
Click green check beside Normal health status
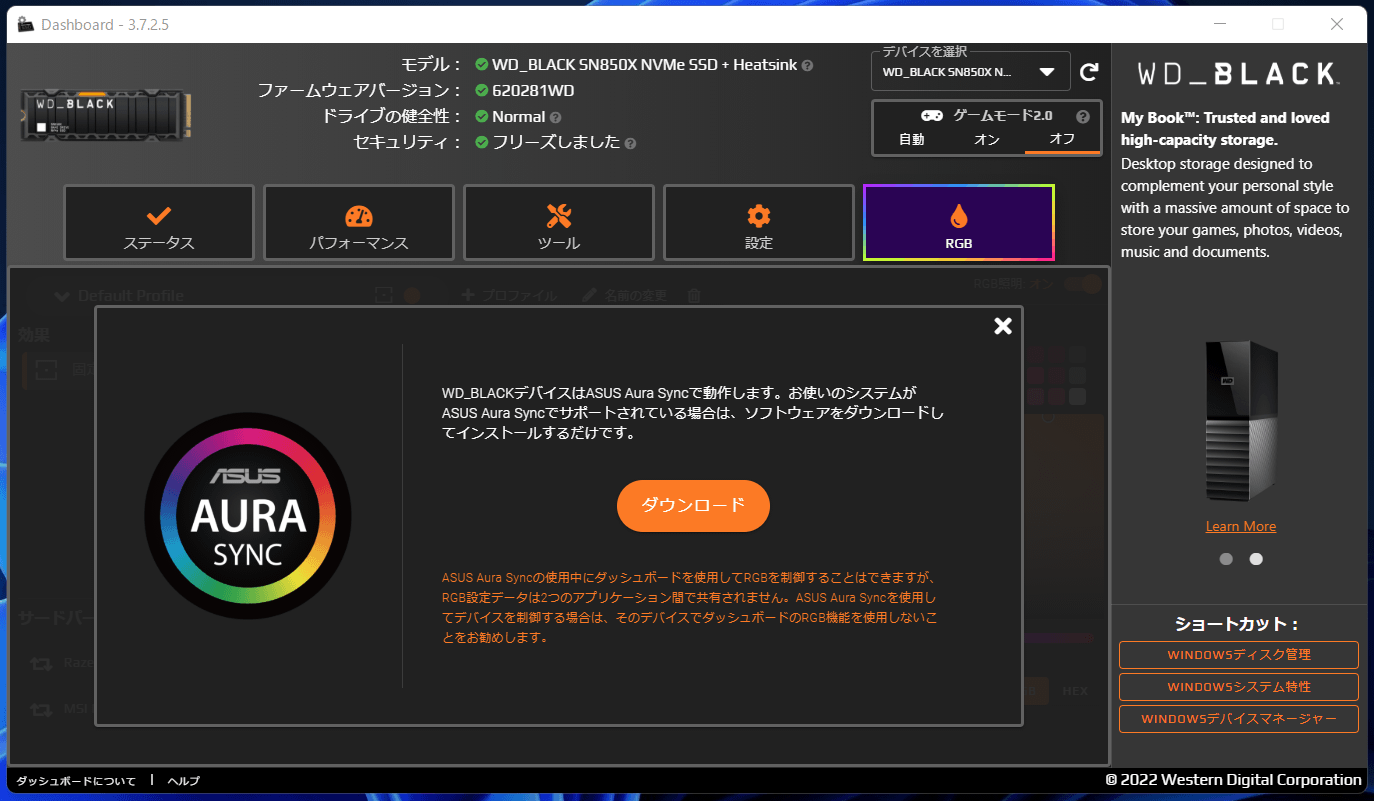(x=482, y=116)
